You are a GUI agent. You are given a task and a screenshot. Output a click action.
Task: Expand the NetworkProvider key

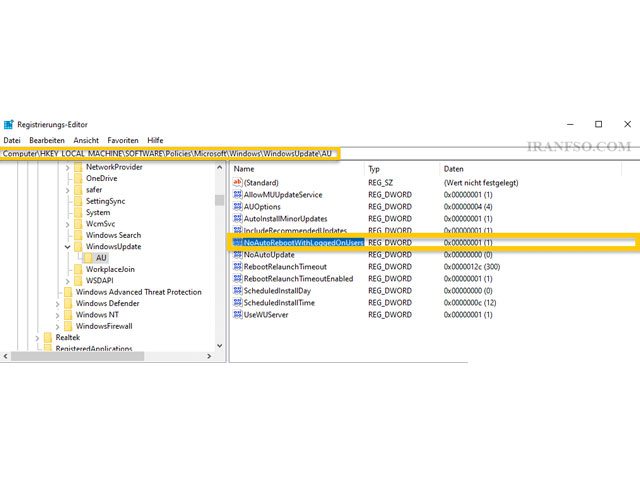point(67,167)
